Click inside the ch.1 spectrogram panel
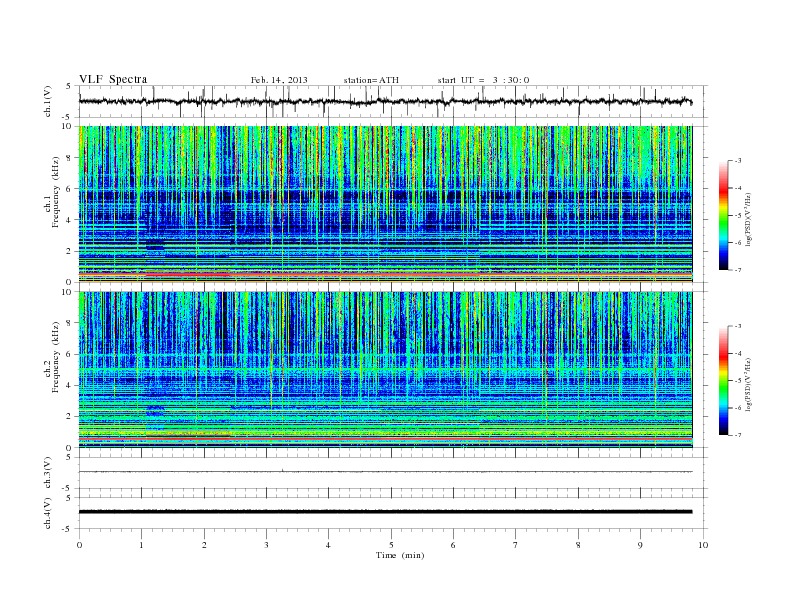Image resolution: width=792 pixels, height=612 pixels. coord(385,204)
